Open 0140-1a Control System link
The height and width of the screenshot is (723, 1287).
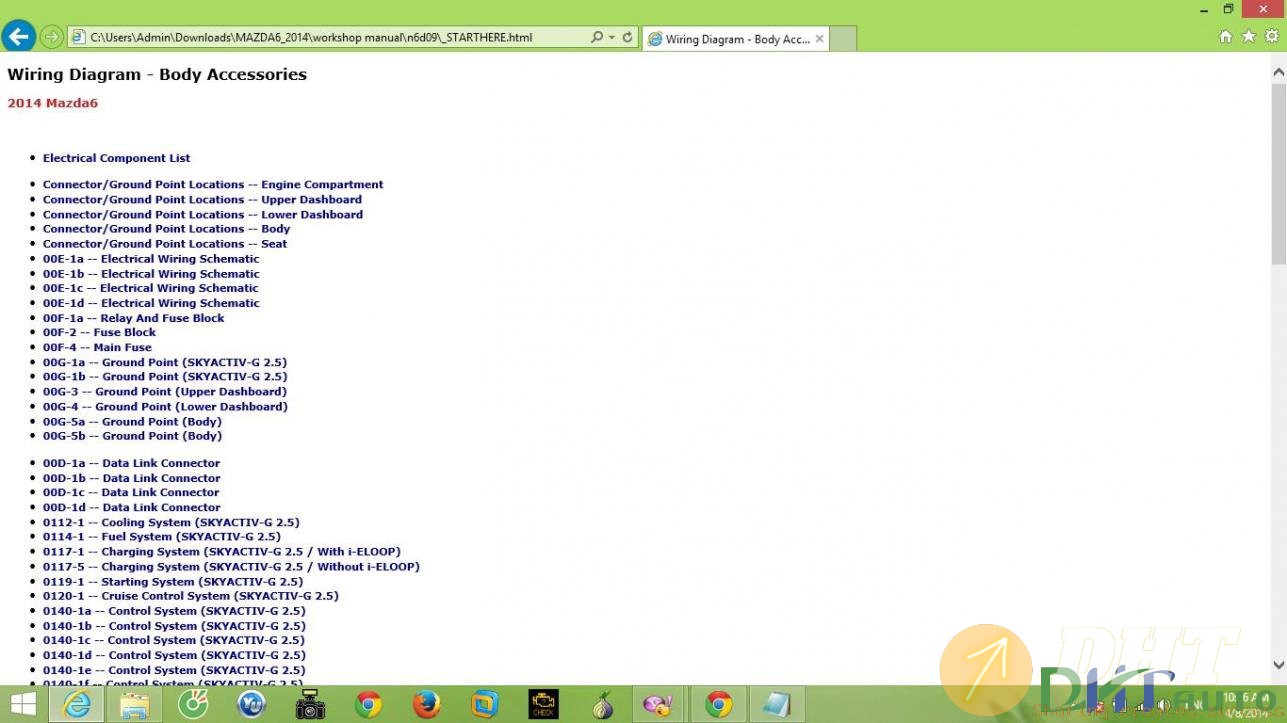pos(174,610)
